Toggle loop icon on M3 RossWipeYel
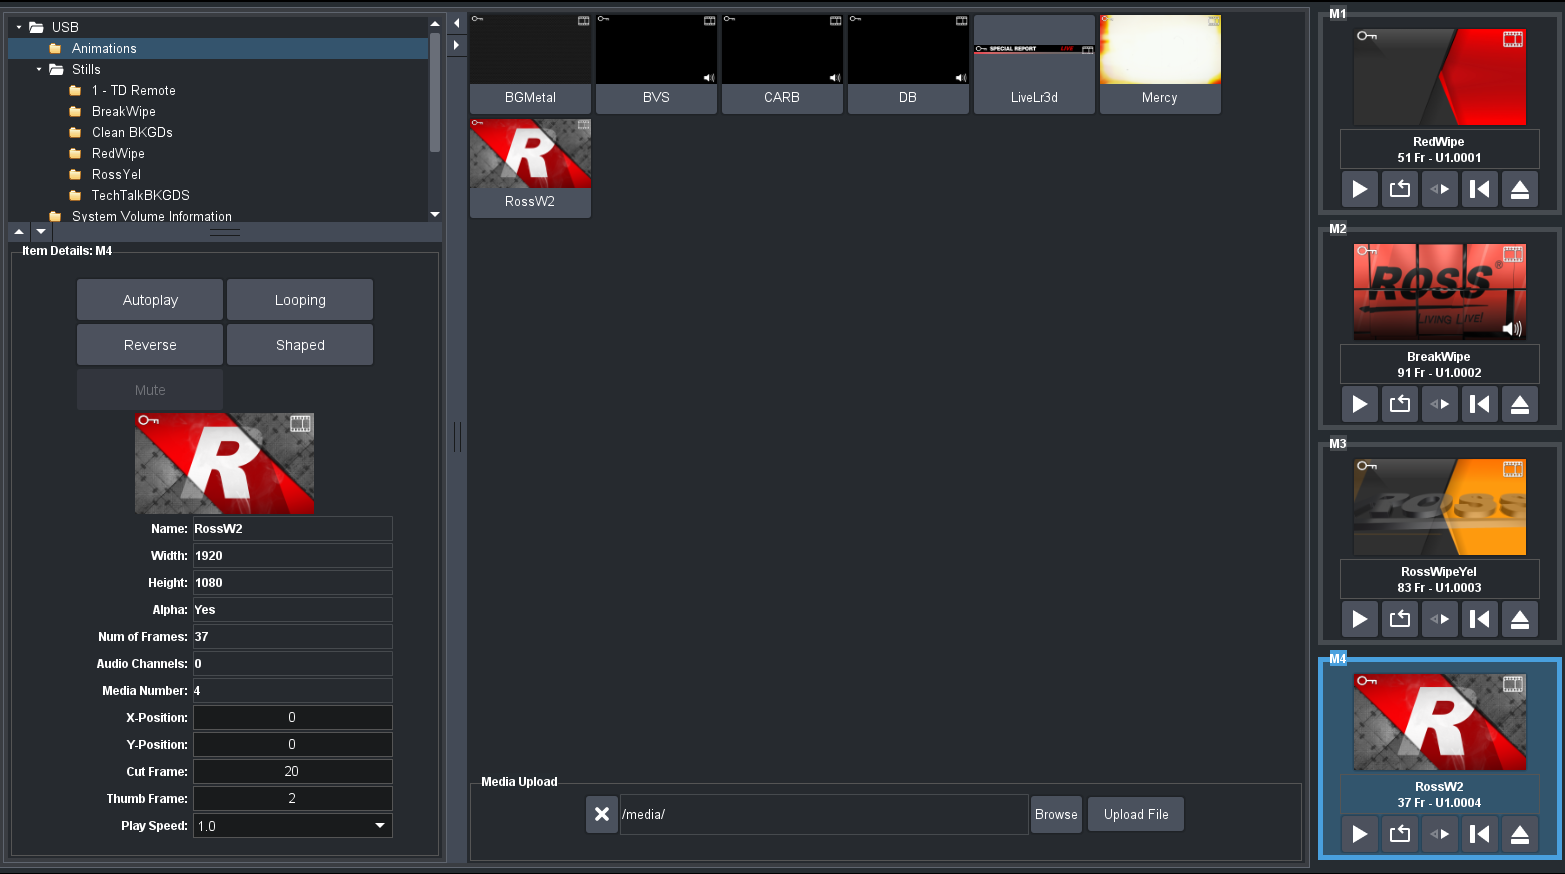The height and width of the screenshot is (874, 1565). 1400,619
